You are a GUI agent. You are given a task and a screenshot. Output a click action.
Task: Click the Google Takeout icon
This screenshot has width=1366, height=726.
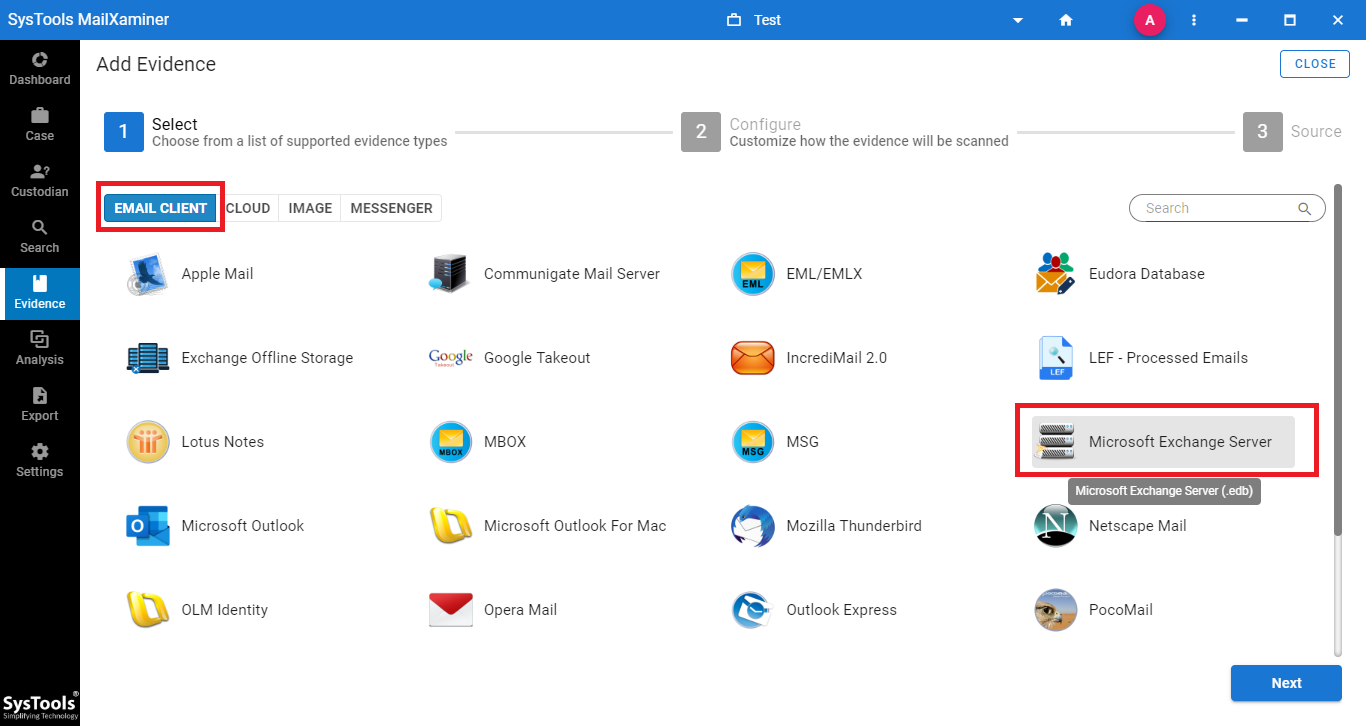click(451, 358)
